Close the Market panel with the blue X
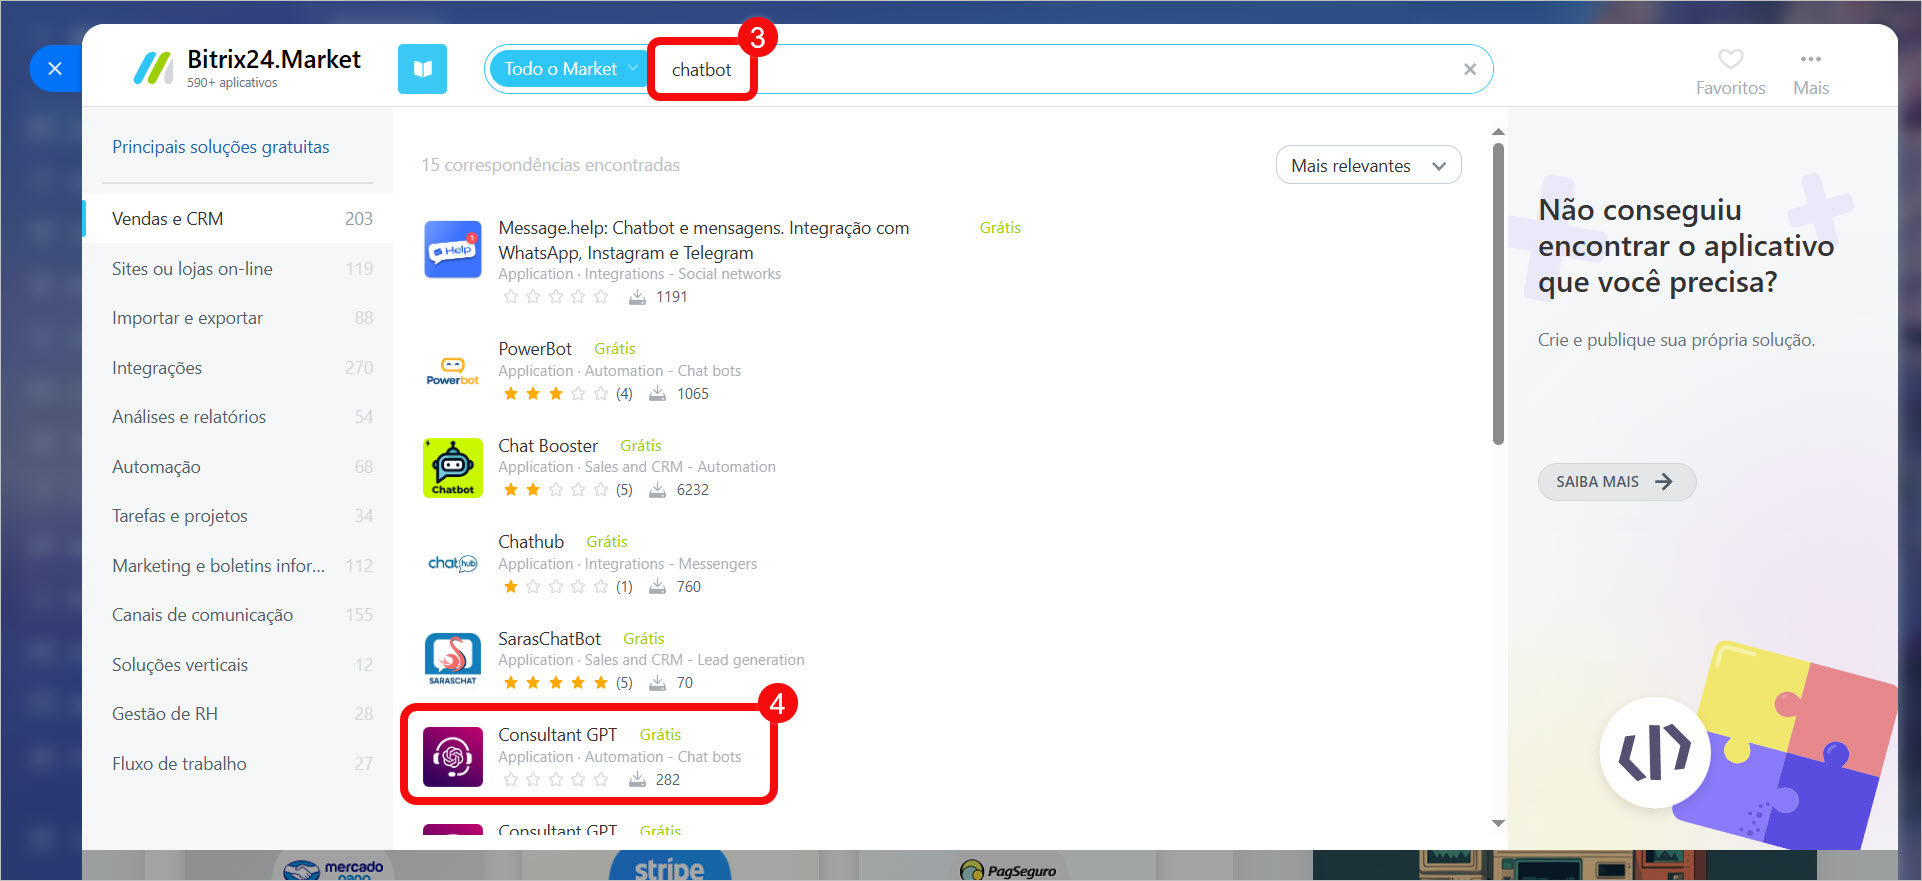 pyautogui.click(x=55, y=69)
